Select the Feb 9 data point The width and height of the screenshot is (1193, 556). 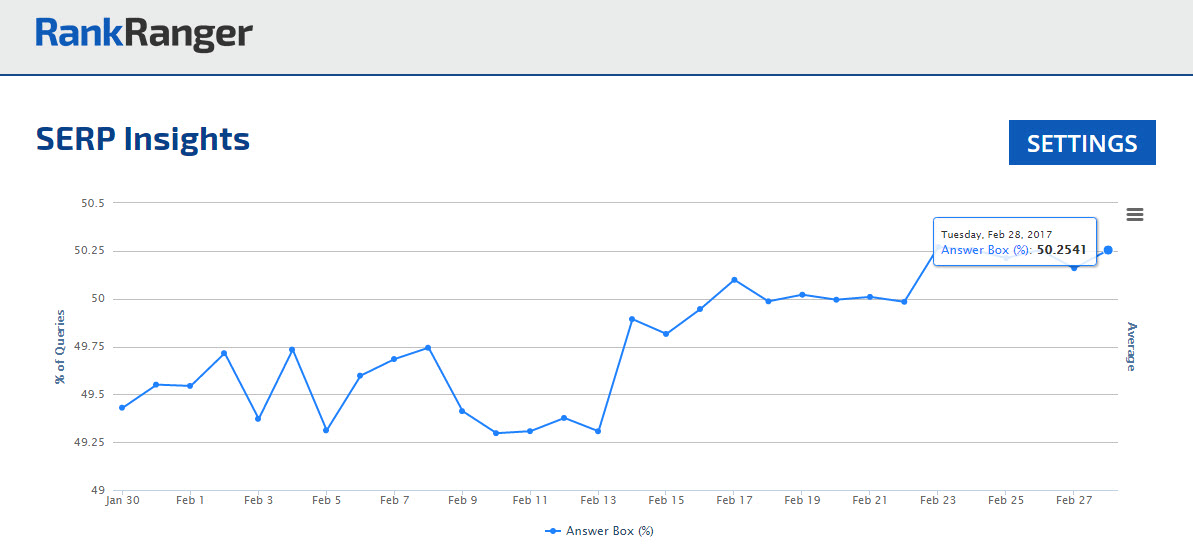(462, 411)
